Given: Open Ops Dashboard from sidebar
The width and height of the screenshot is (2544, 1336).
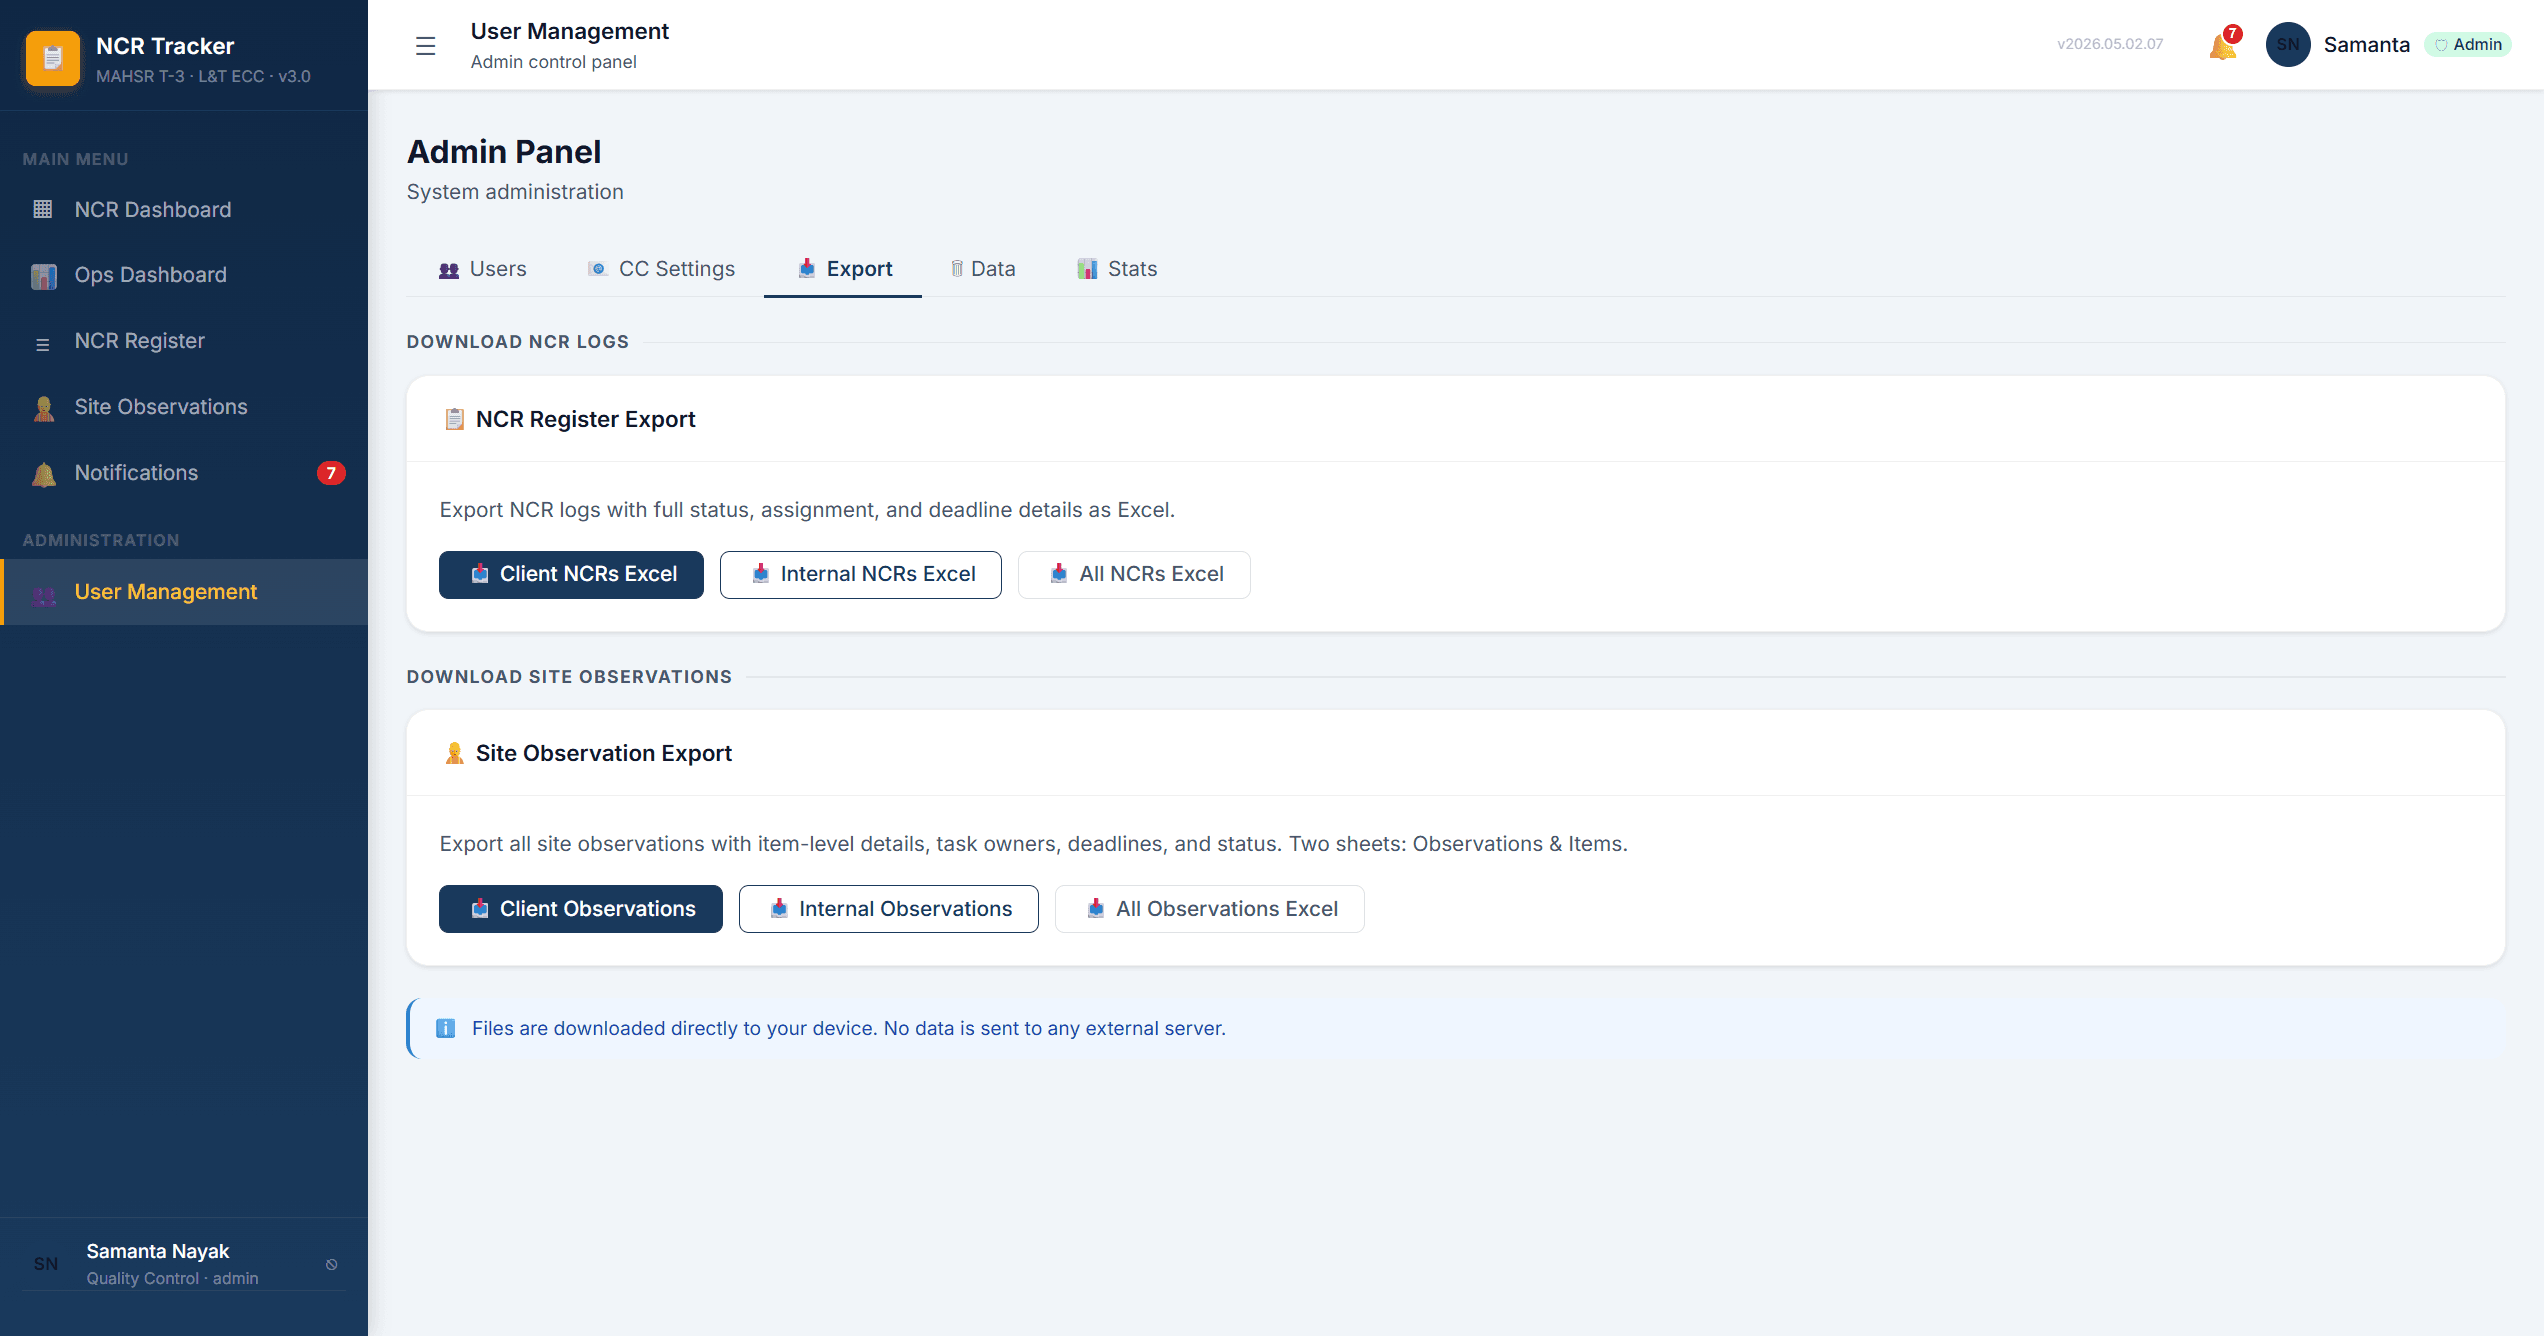Looking at the screenshot, I should (184, 275).
